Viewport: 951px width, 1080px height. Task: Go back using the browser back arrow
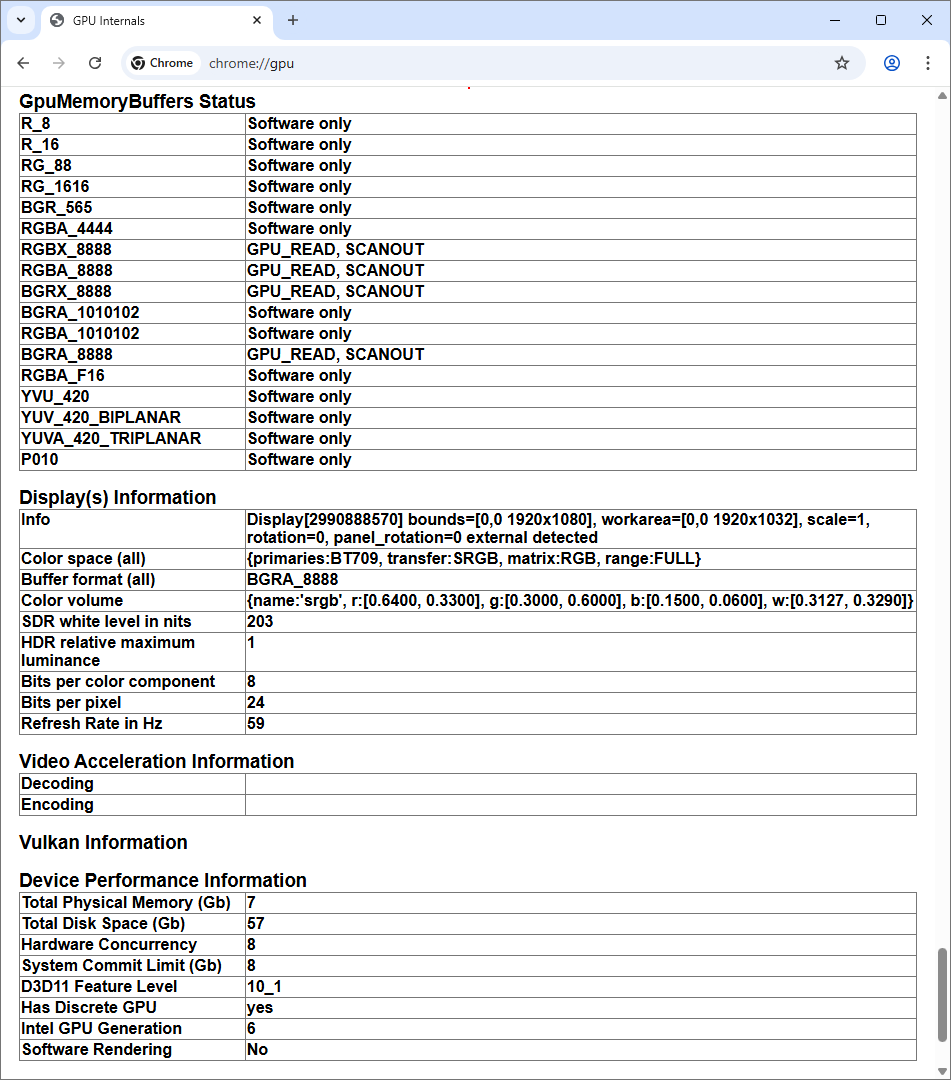pos(23,63)
